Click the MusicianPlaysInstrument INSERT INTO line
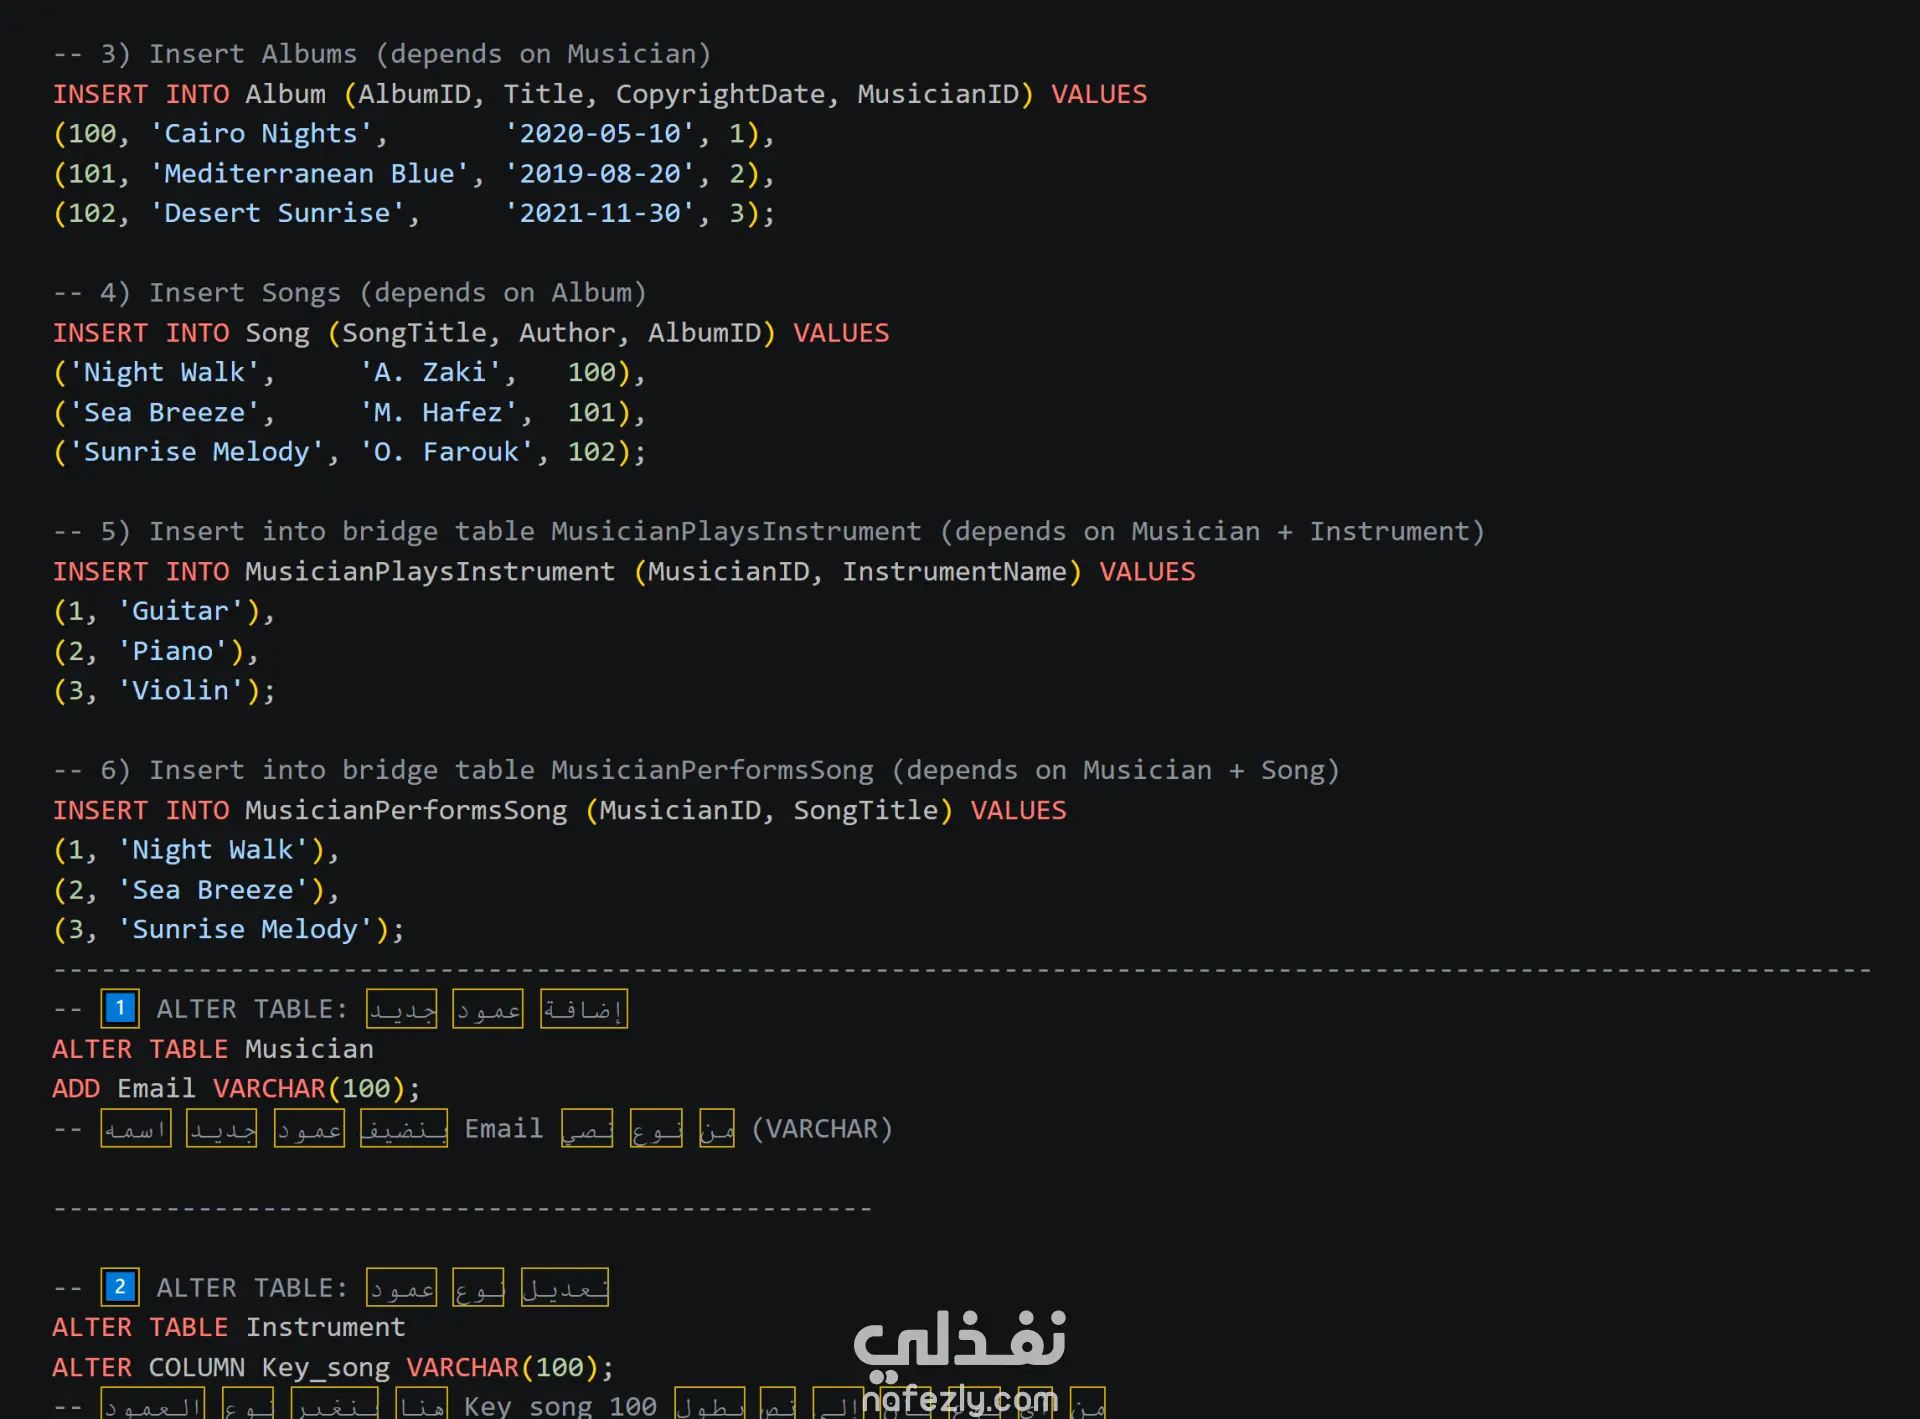This screenshot has width=1920, height=1419. (623, 572)
